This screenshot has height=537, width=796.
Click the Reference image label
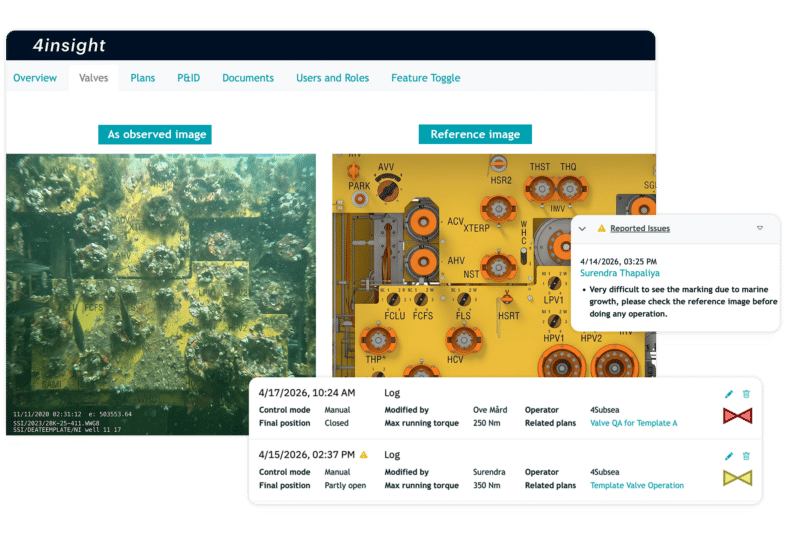click(x=475, y=134)
